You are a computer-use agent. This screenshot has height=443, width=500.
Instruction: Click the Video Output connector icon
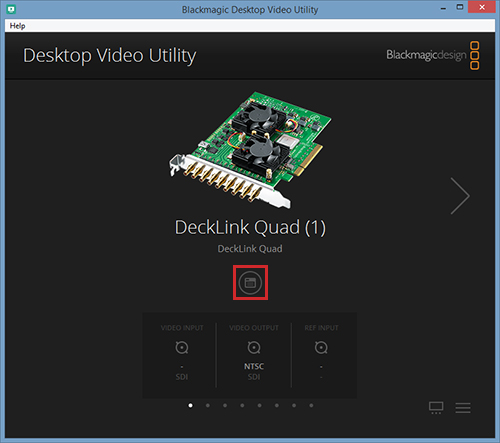point(254,347)
